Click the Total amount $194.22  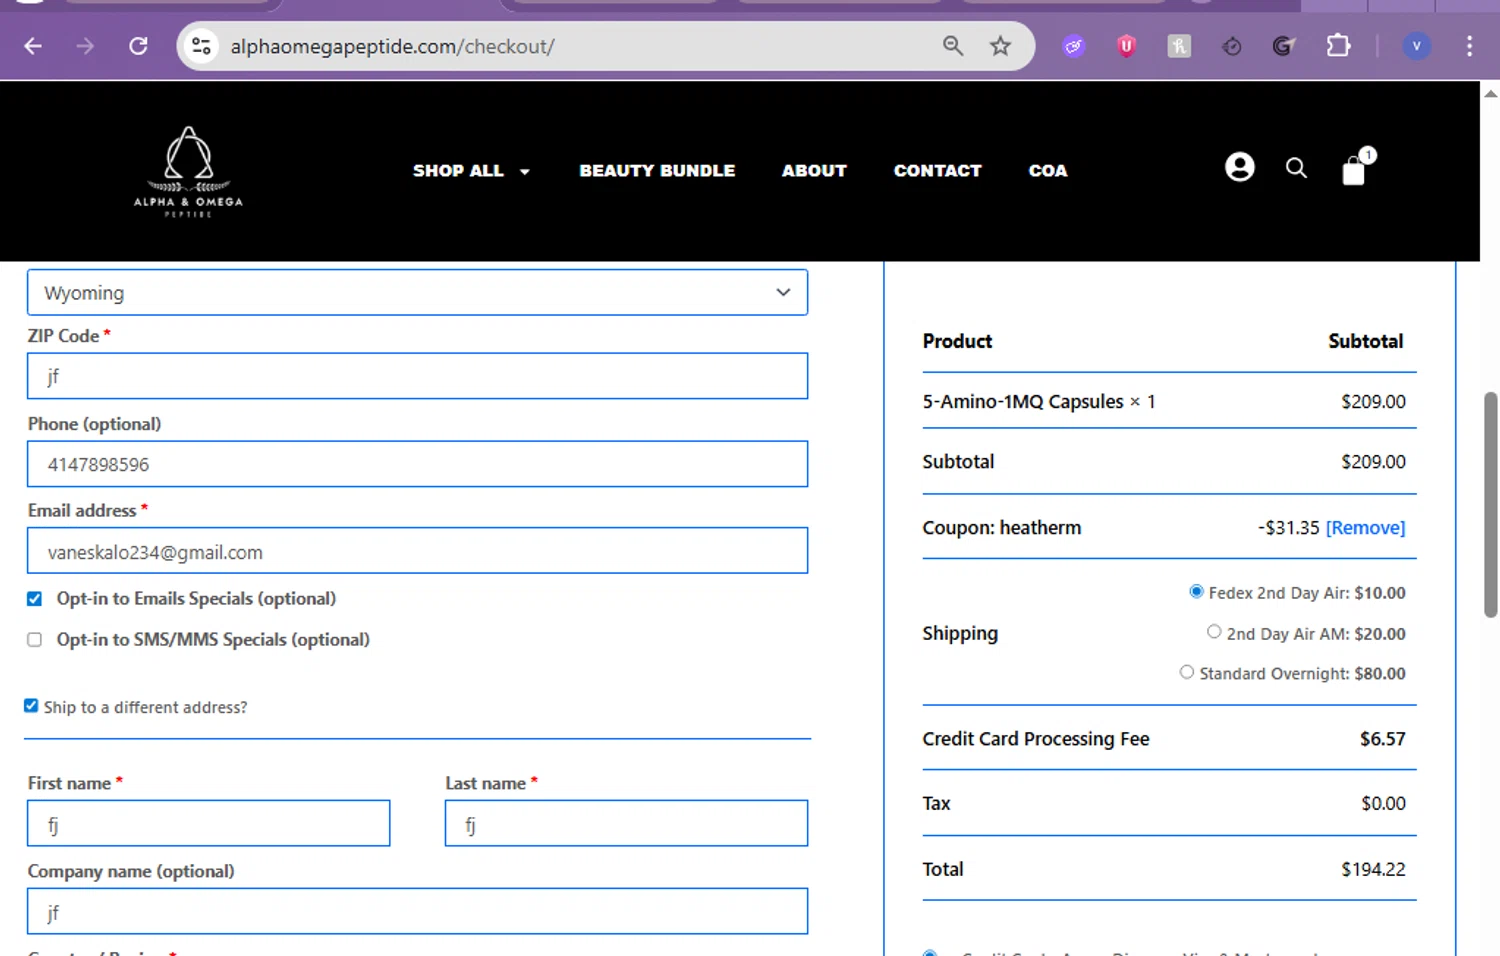point(1373,870)
